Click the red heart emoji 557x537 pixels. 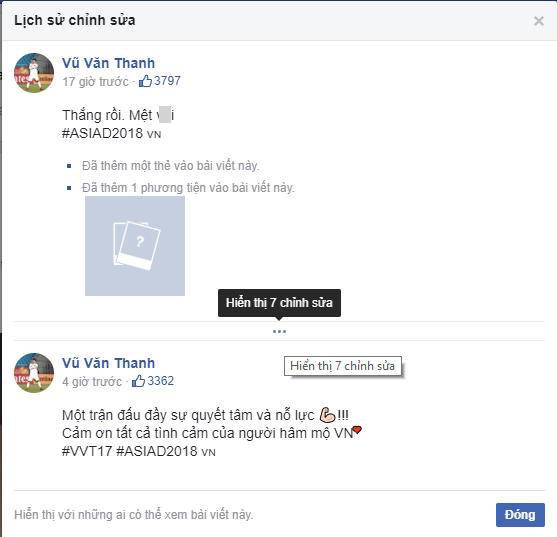357,430
